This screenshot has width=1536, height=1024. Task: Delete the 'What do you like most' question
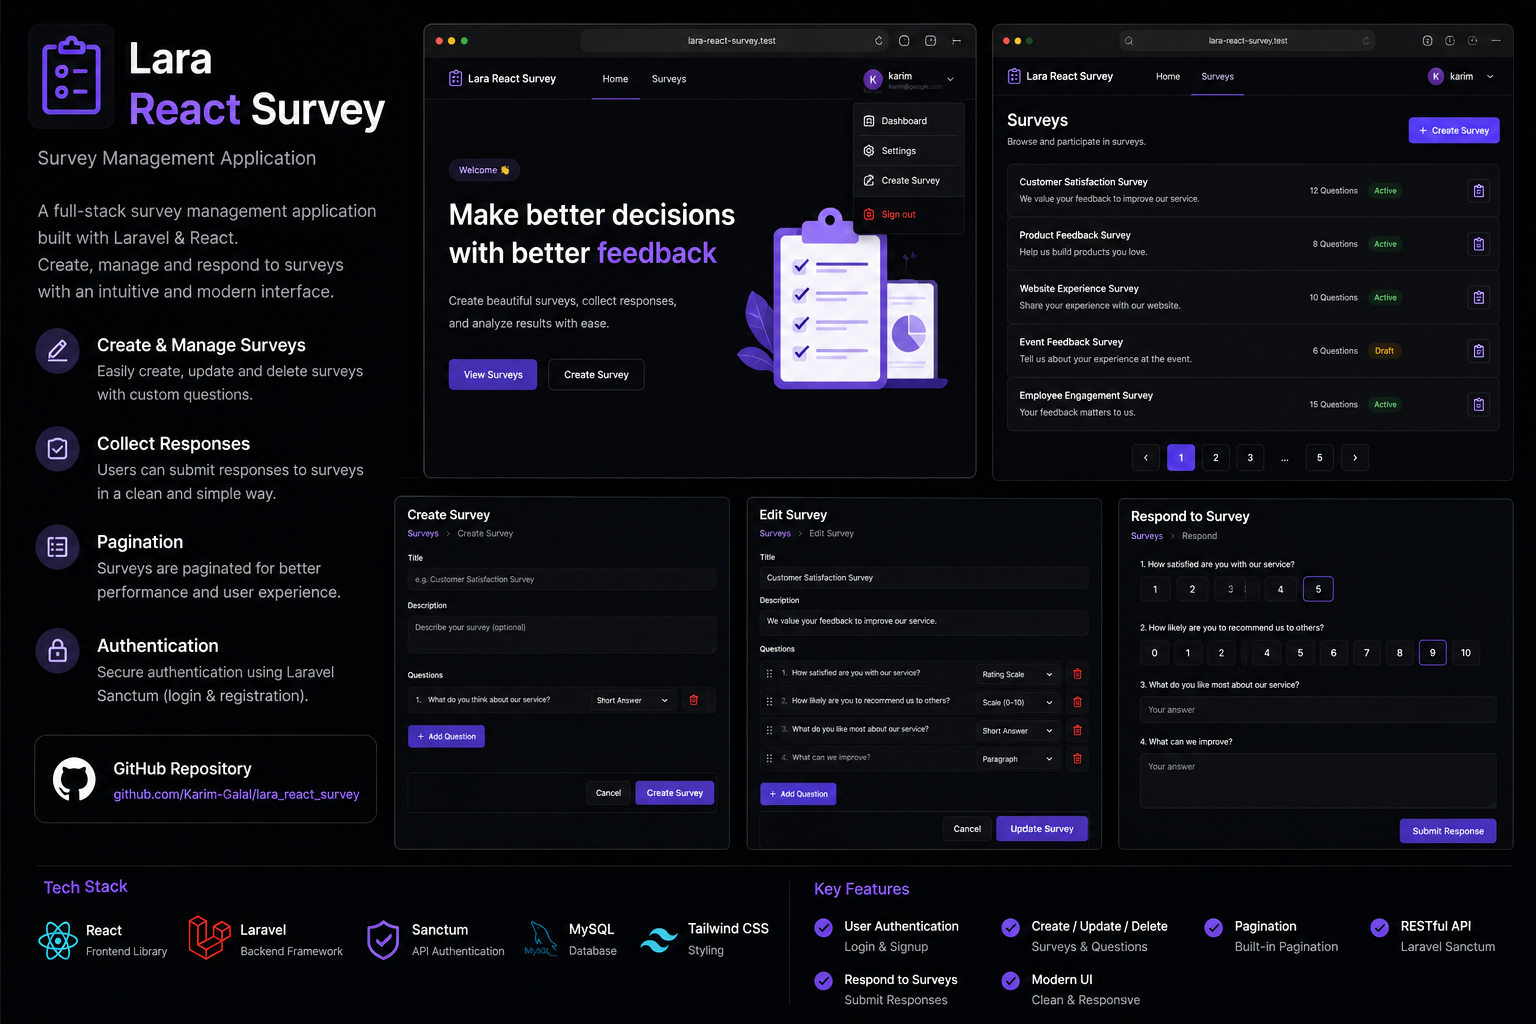point(1077,730)
